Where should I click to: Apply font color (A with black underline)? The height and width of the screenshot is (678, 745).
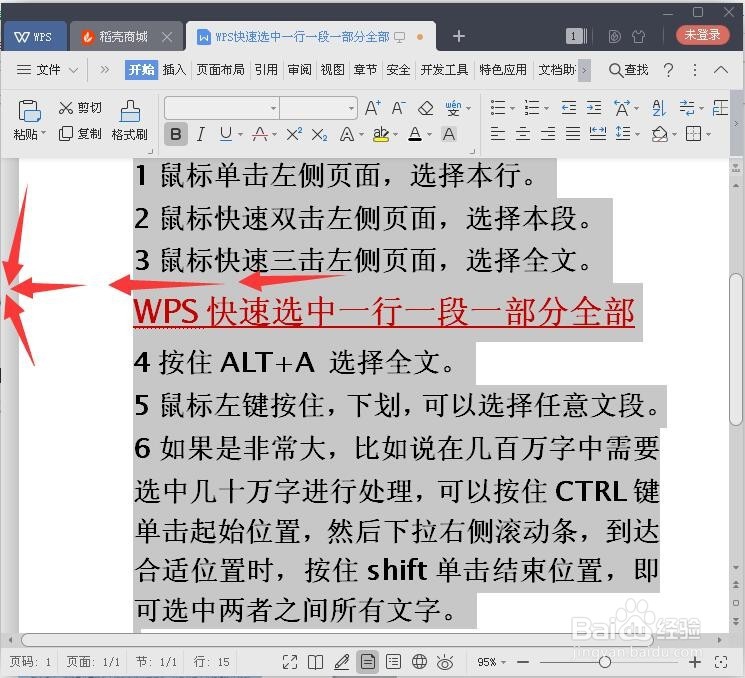click(x=415, y=135)
